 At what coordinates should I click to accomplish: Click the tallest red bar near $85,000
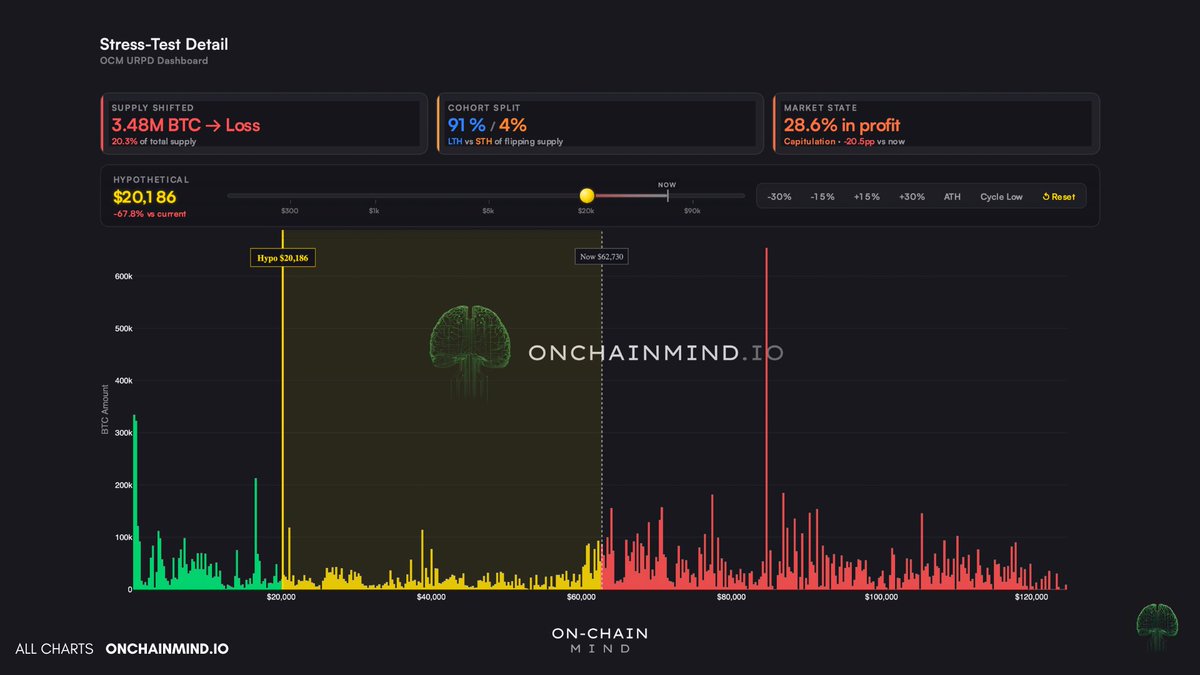[767, 418]
